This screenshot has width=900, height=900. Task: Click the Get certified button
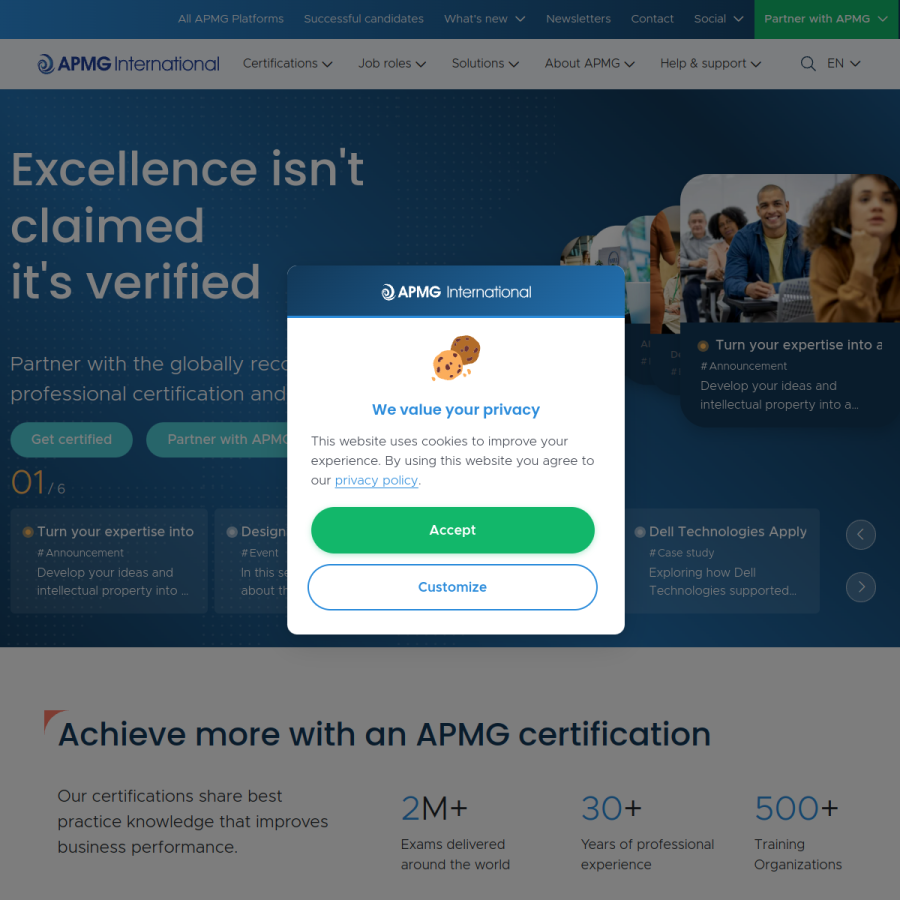pyautogui.click(x=72, y=440)
